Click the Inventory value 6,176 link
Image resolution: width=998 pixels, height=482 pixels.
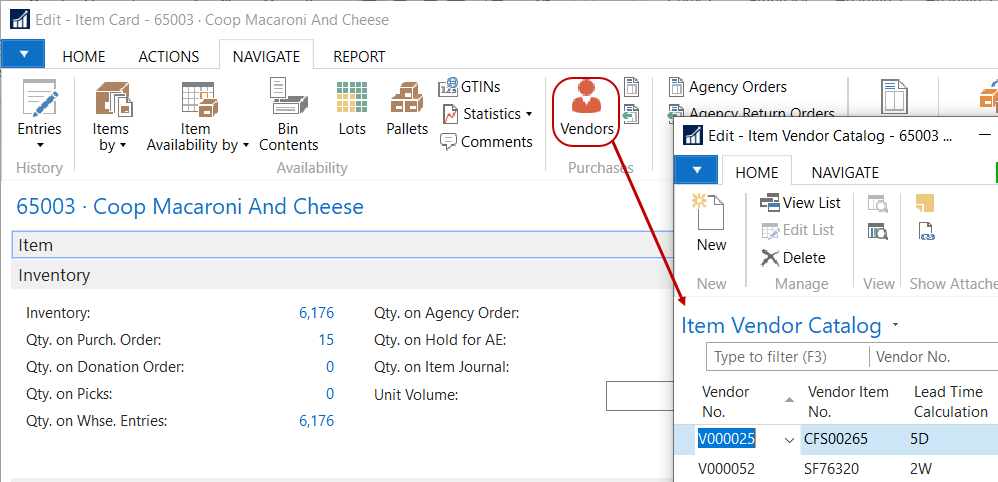316,313
